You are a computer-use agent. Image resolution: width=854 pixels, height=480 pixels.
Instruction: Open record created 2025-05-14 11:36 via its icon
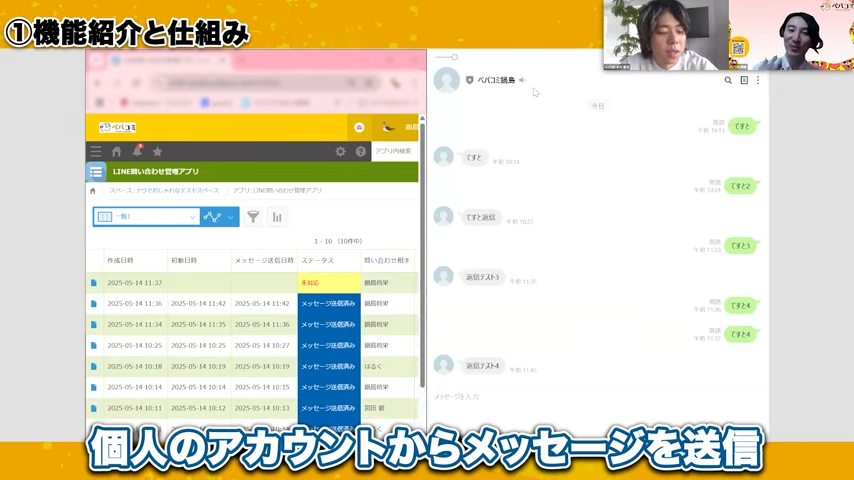94,303
